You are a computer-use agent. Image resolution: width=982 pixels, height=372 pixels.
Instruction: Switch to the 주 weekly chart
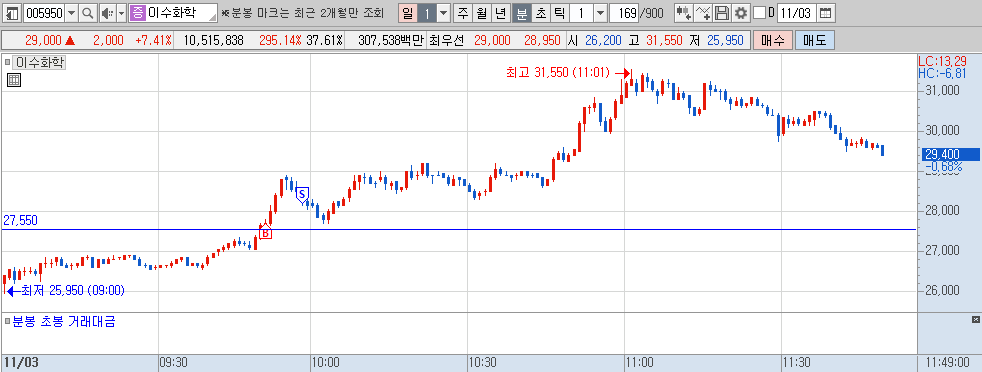(462, 13)
